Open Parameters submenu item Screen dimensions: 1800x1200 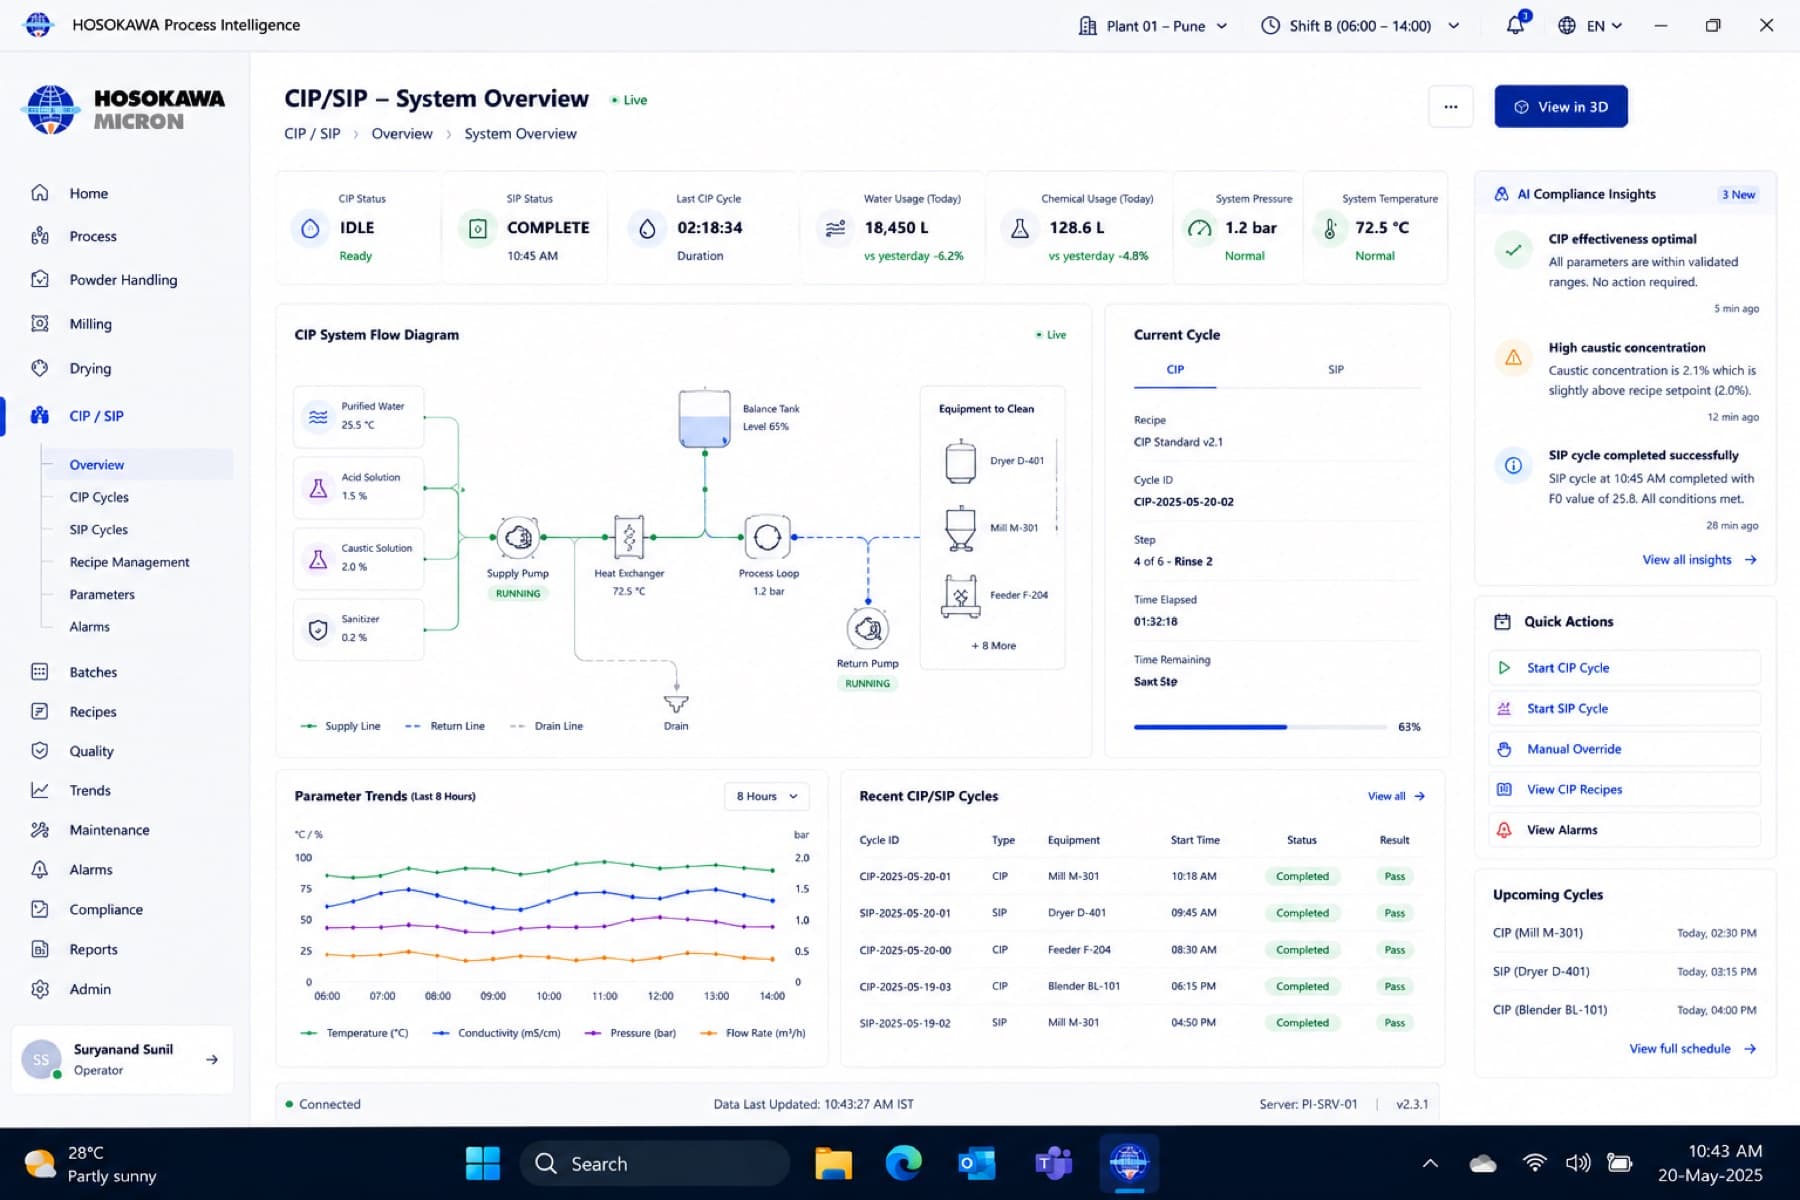[102, 594]
